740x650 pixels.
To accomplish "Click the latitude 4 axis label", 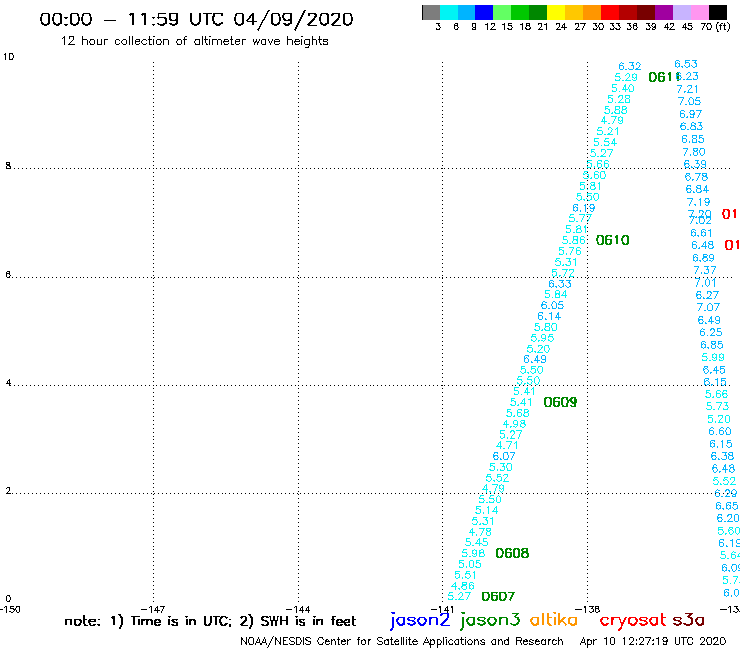I will coord(8,383).
